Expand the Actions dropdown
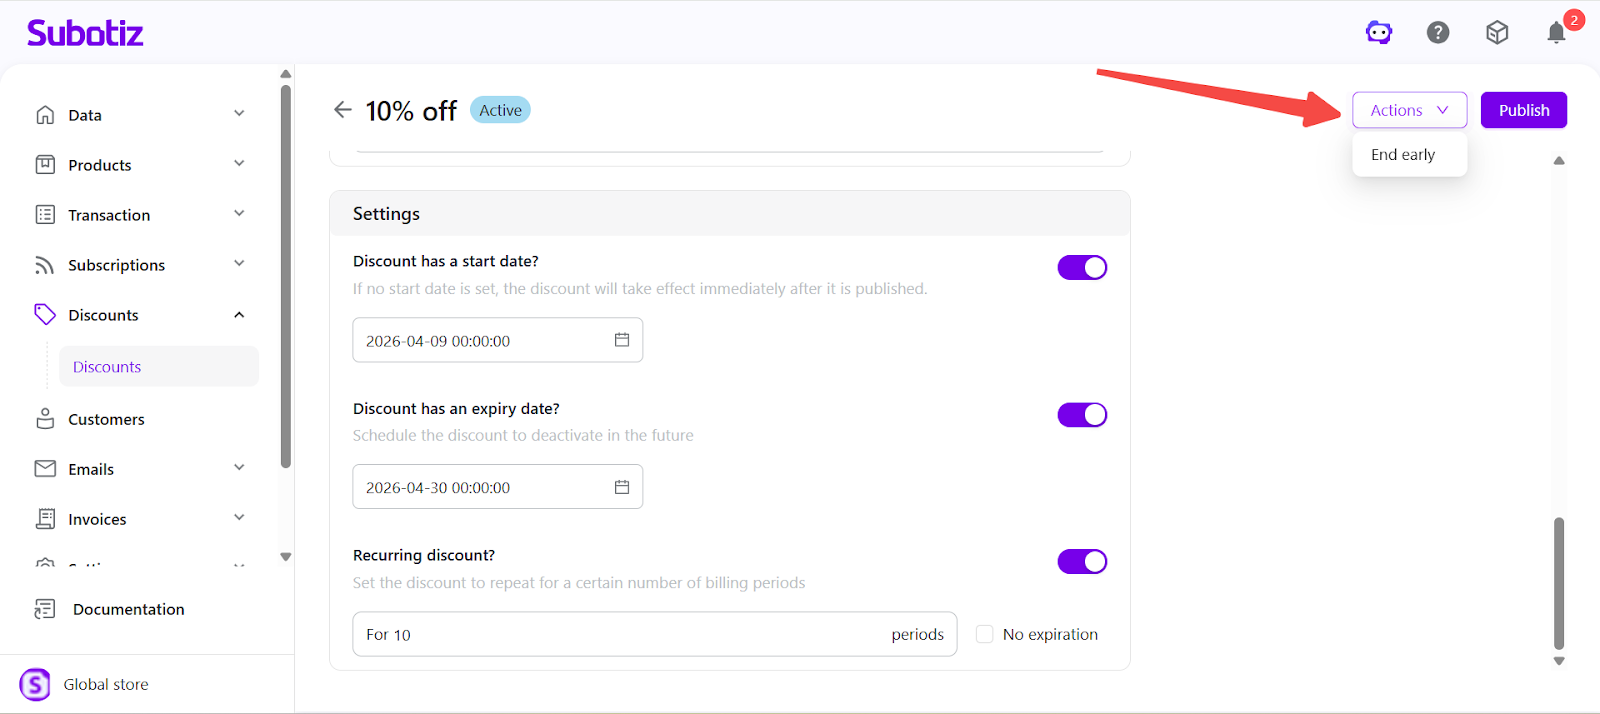Image resolution: width=1600 pixels, height=714 pixels. point(1409,110)
